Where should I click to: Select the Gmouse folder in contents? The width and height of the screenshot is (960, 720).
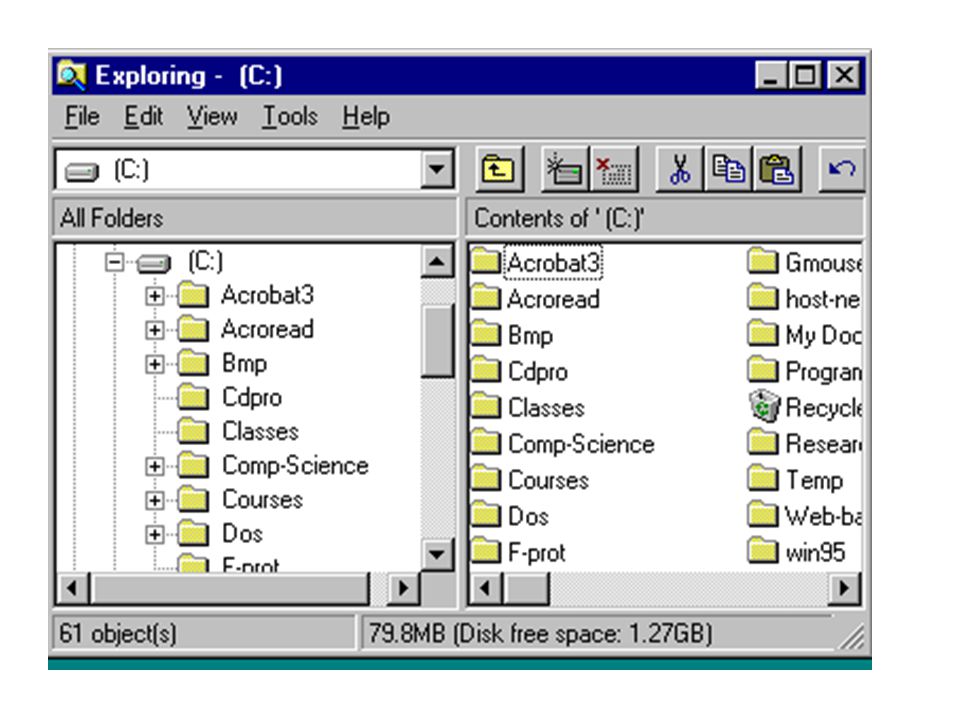[x=804, y=262]
